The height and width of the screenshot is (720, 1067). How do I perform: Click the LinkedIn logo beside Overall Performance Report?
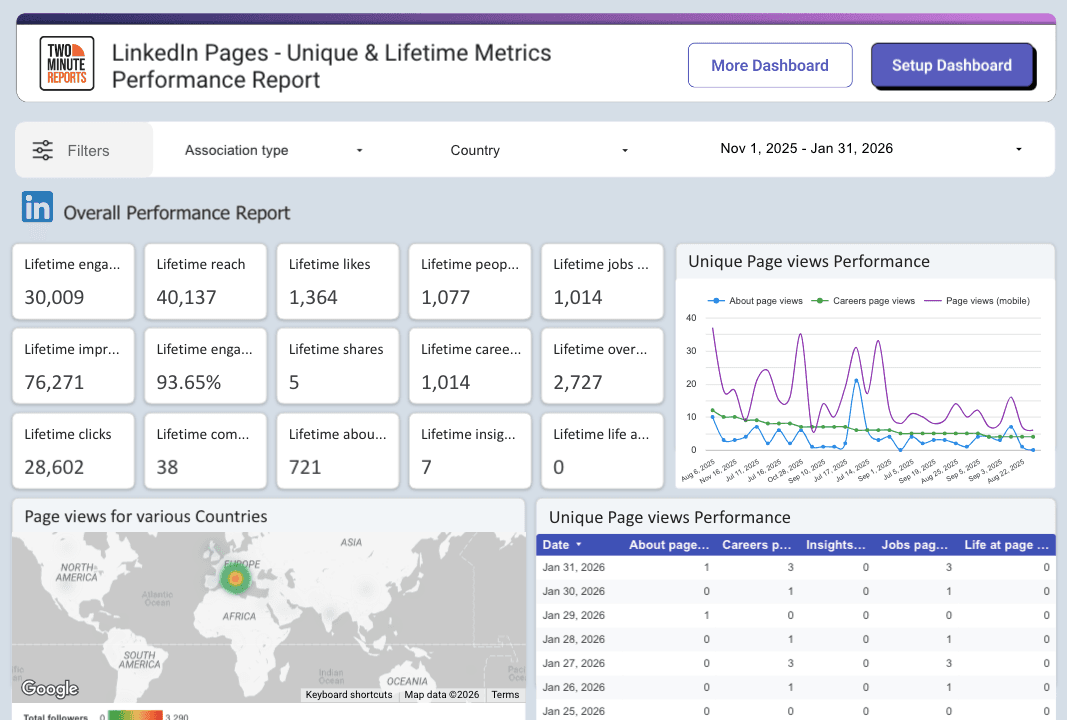pyautogui.click(x=37, y=208)
